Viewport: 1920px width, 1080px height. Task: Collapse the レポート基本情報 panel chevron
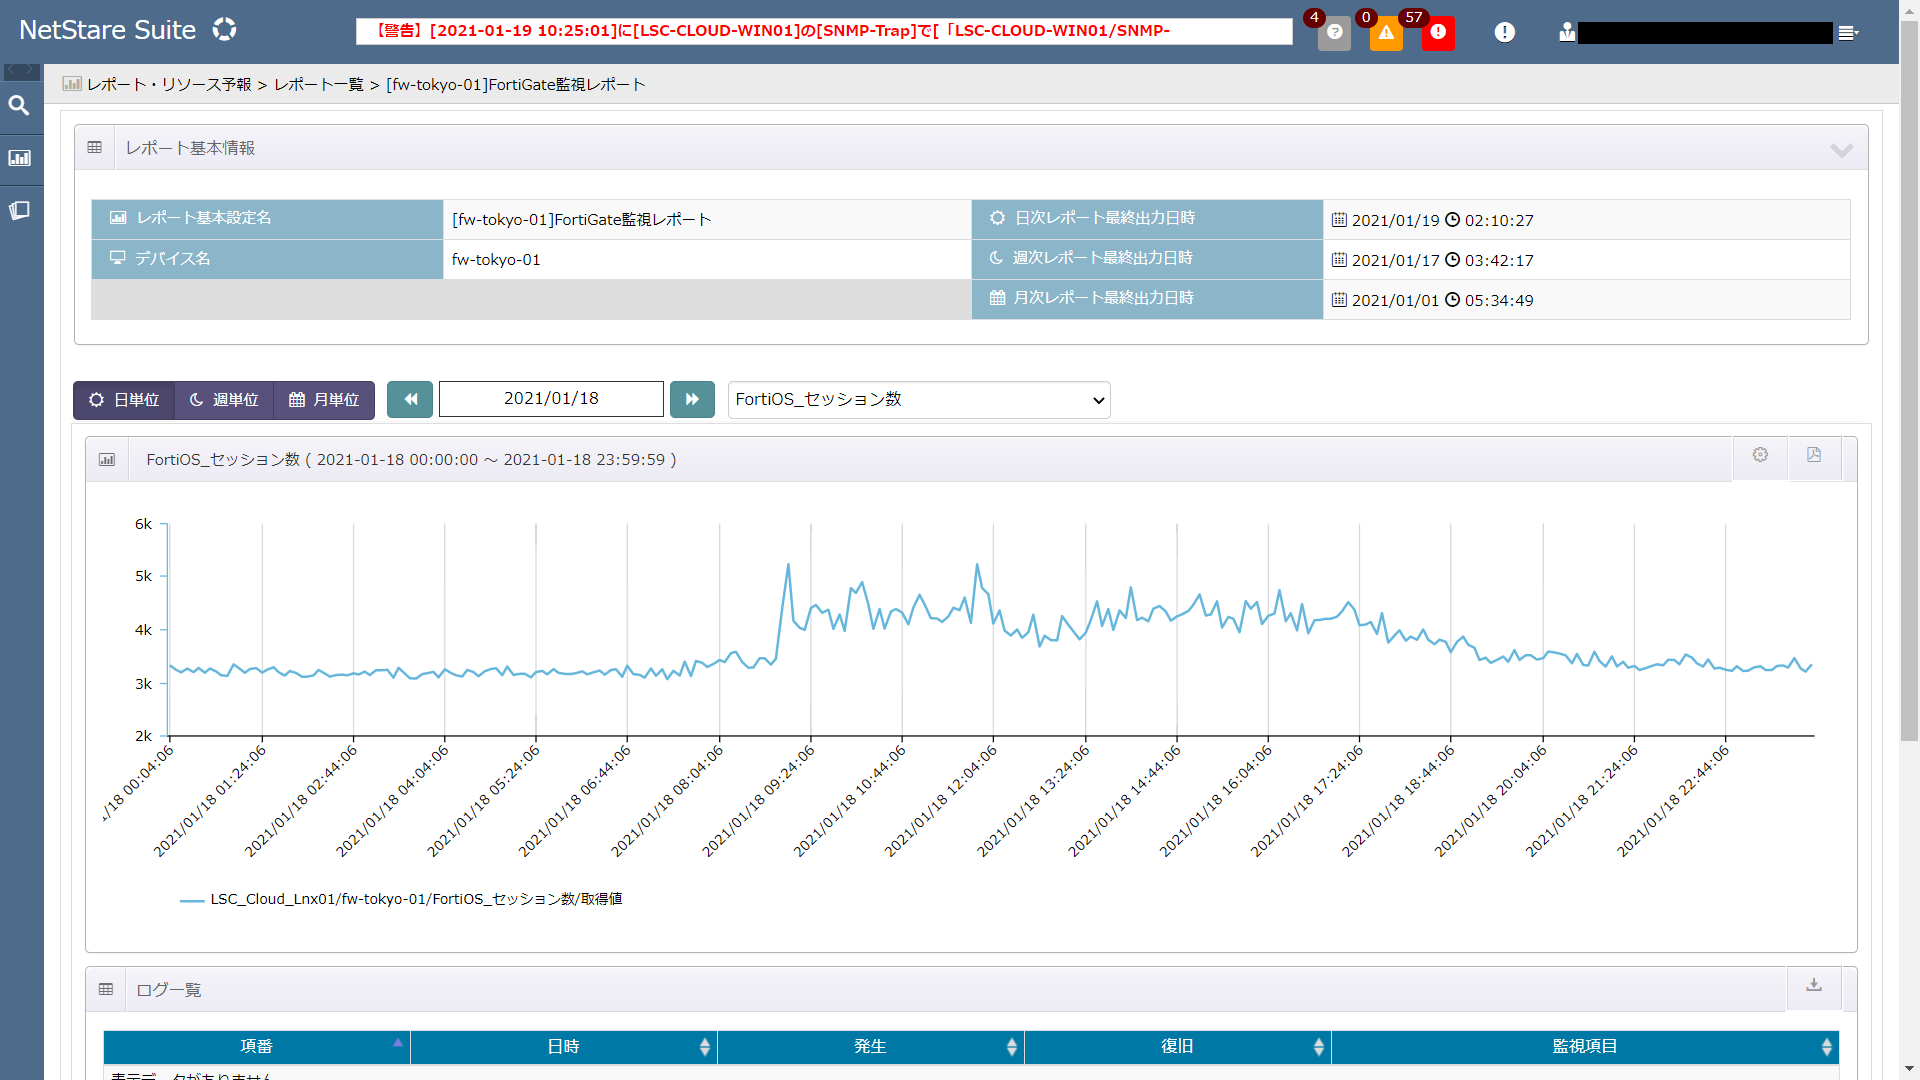click(x=1841, y=149)
